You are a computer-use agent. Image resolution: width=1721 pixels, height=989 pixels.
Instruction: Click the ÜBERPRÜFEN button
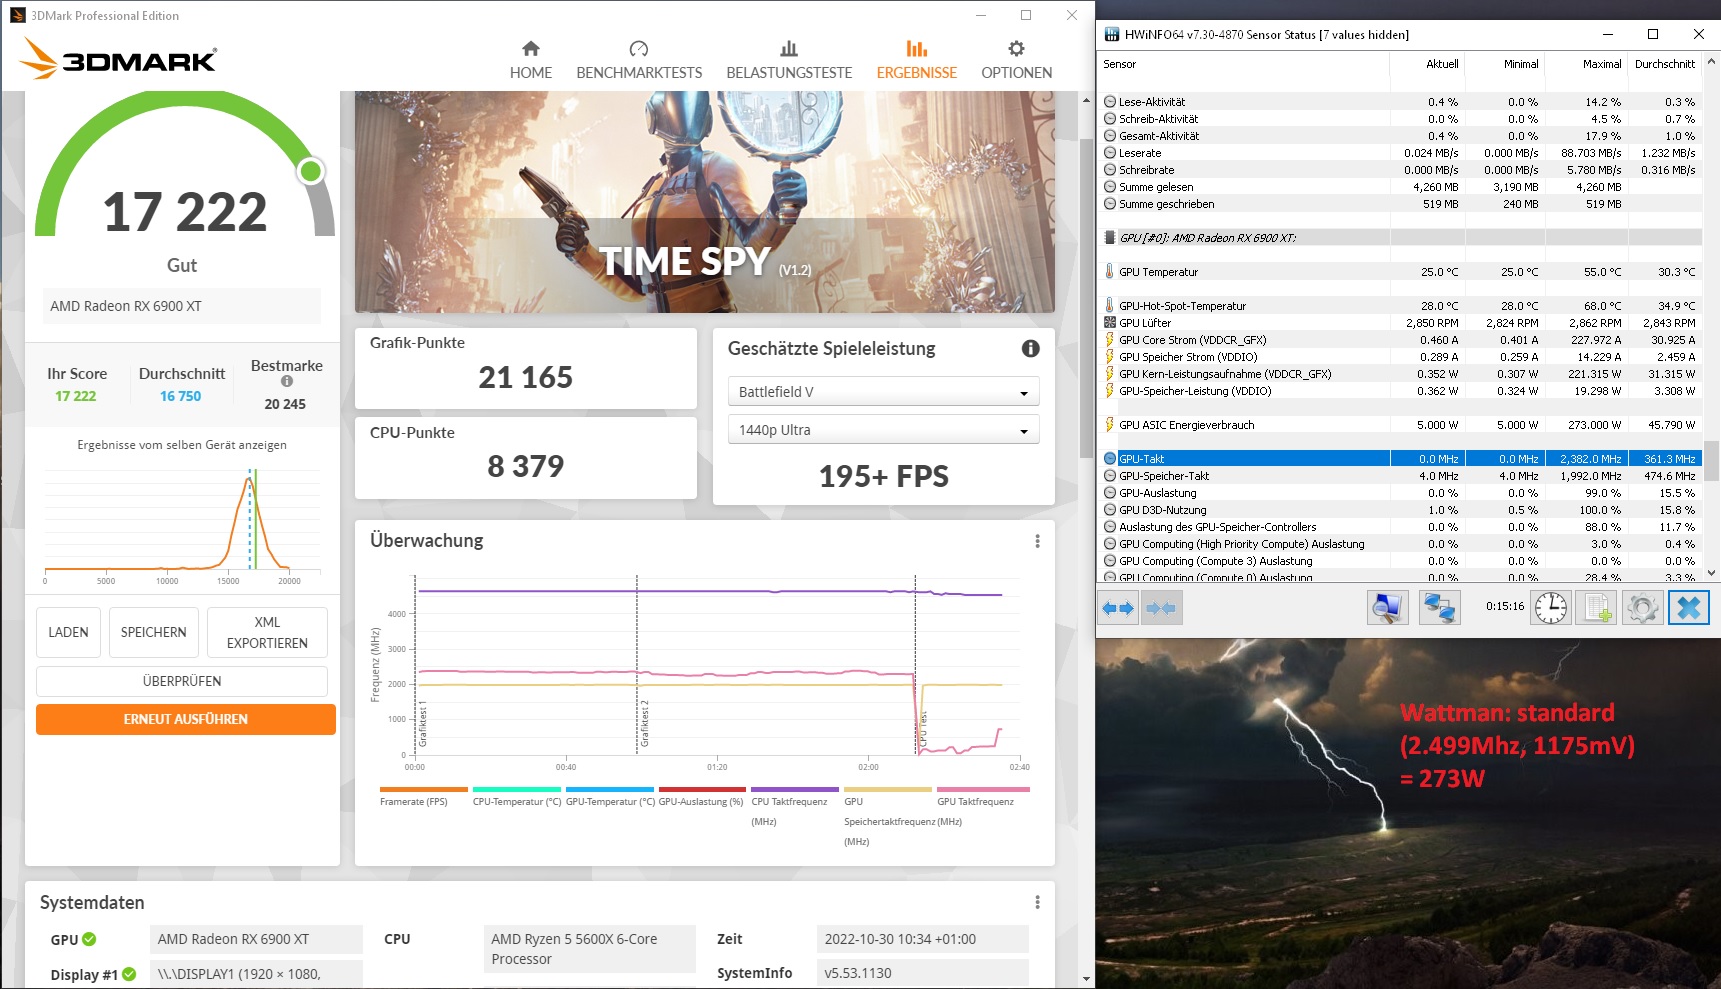pyautogui.click(x=182, y=681)
